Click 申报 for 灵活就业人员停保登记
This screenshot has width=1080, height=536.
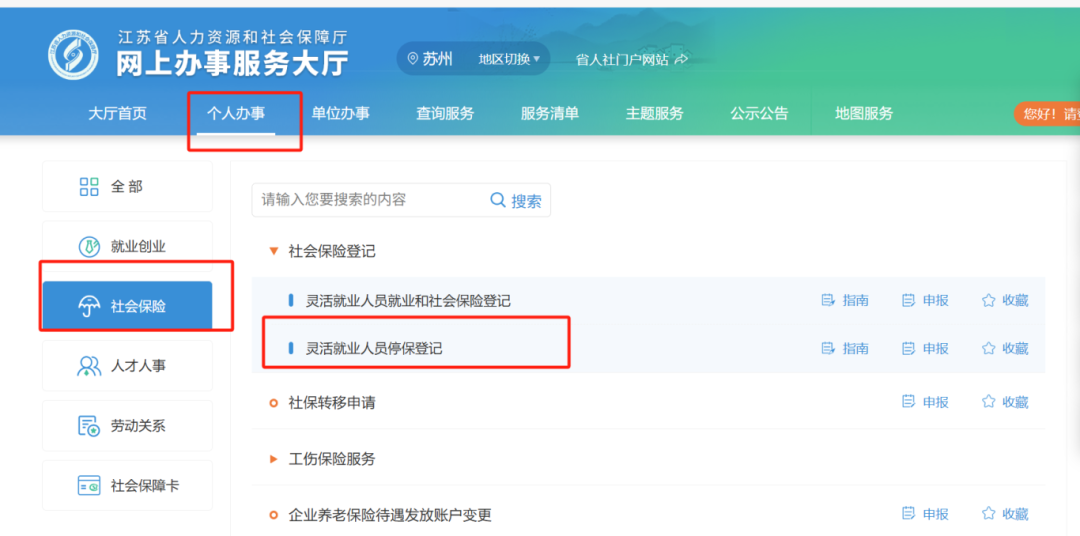(926, 348)
